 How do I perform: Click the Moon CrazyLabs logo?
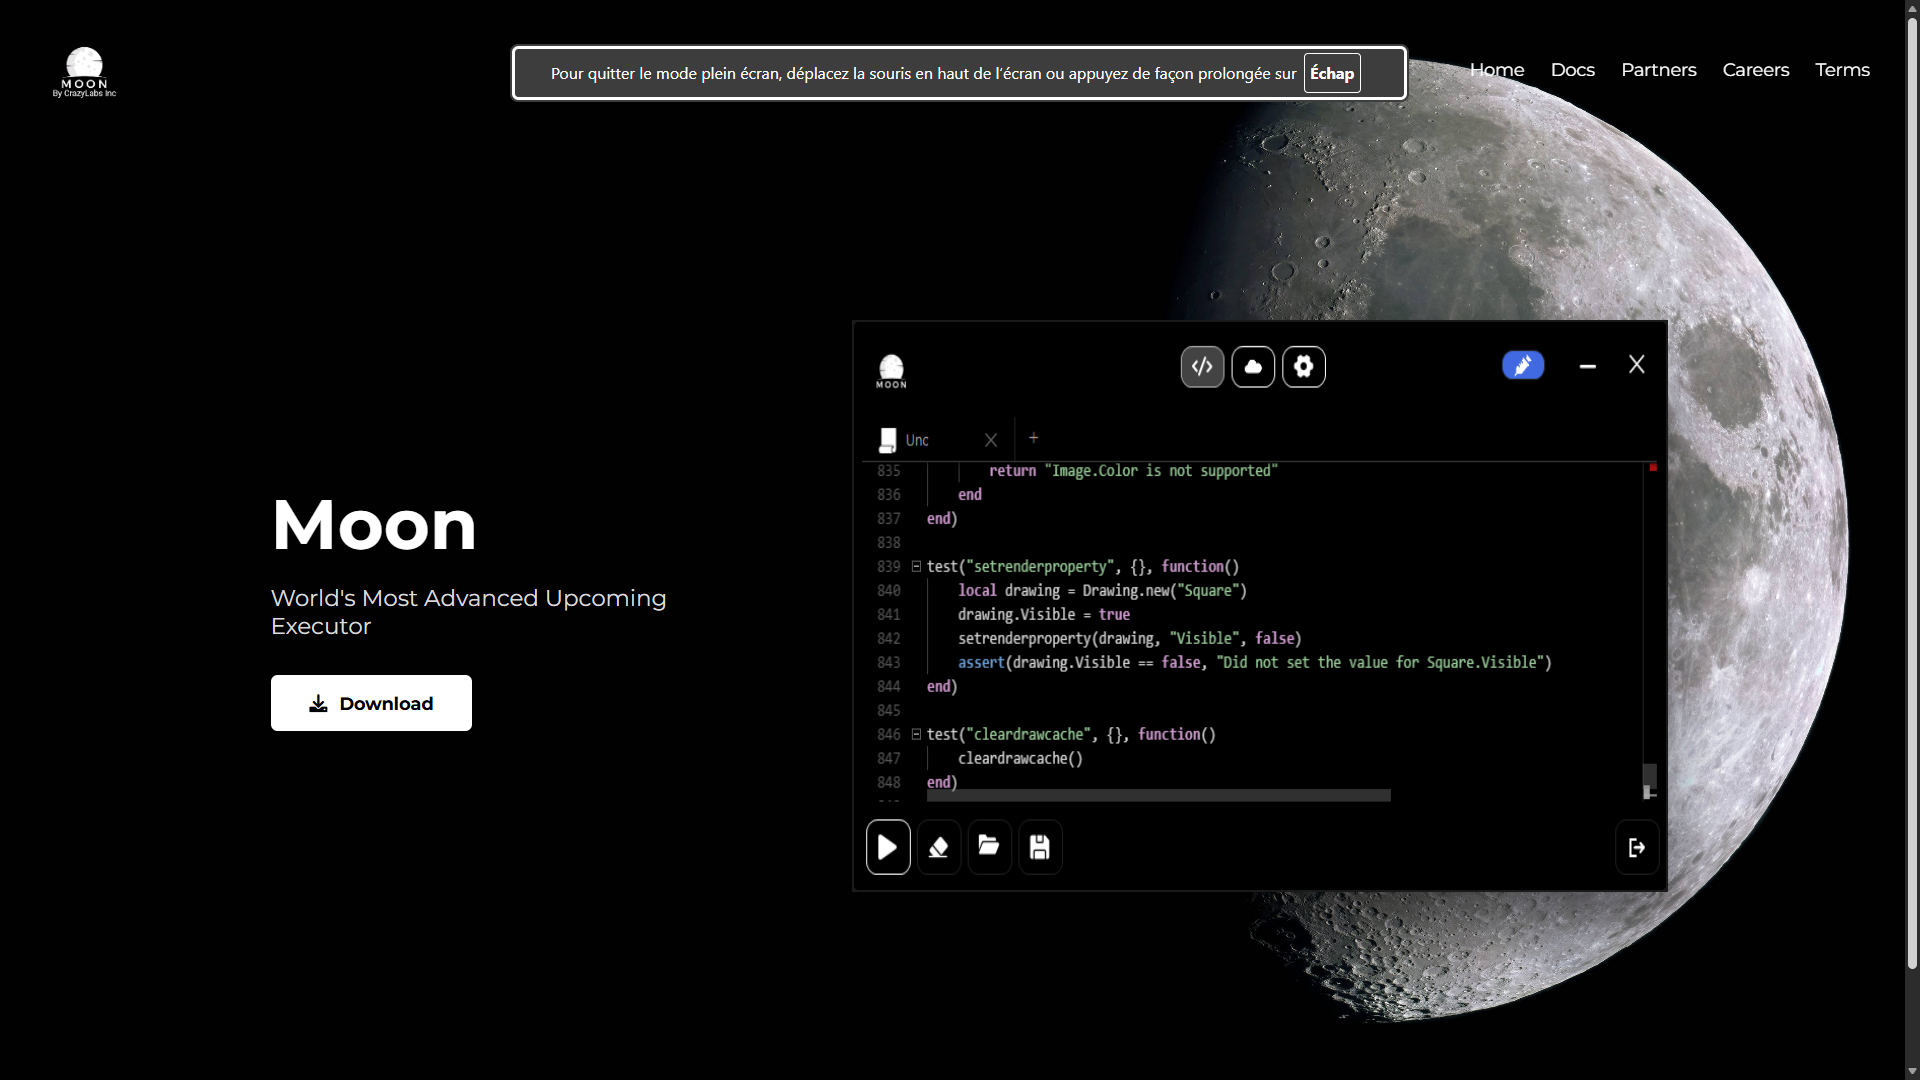click(84, 72)
